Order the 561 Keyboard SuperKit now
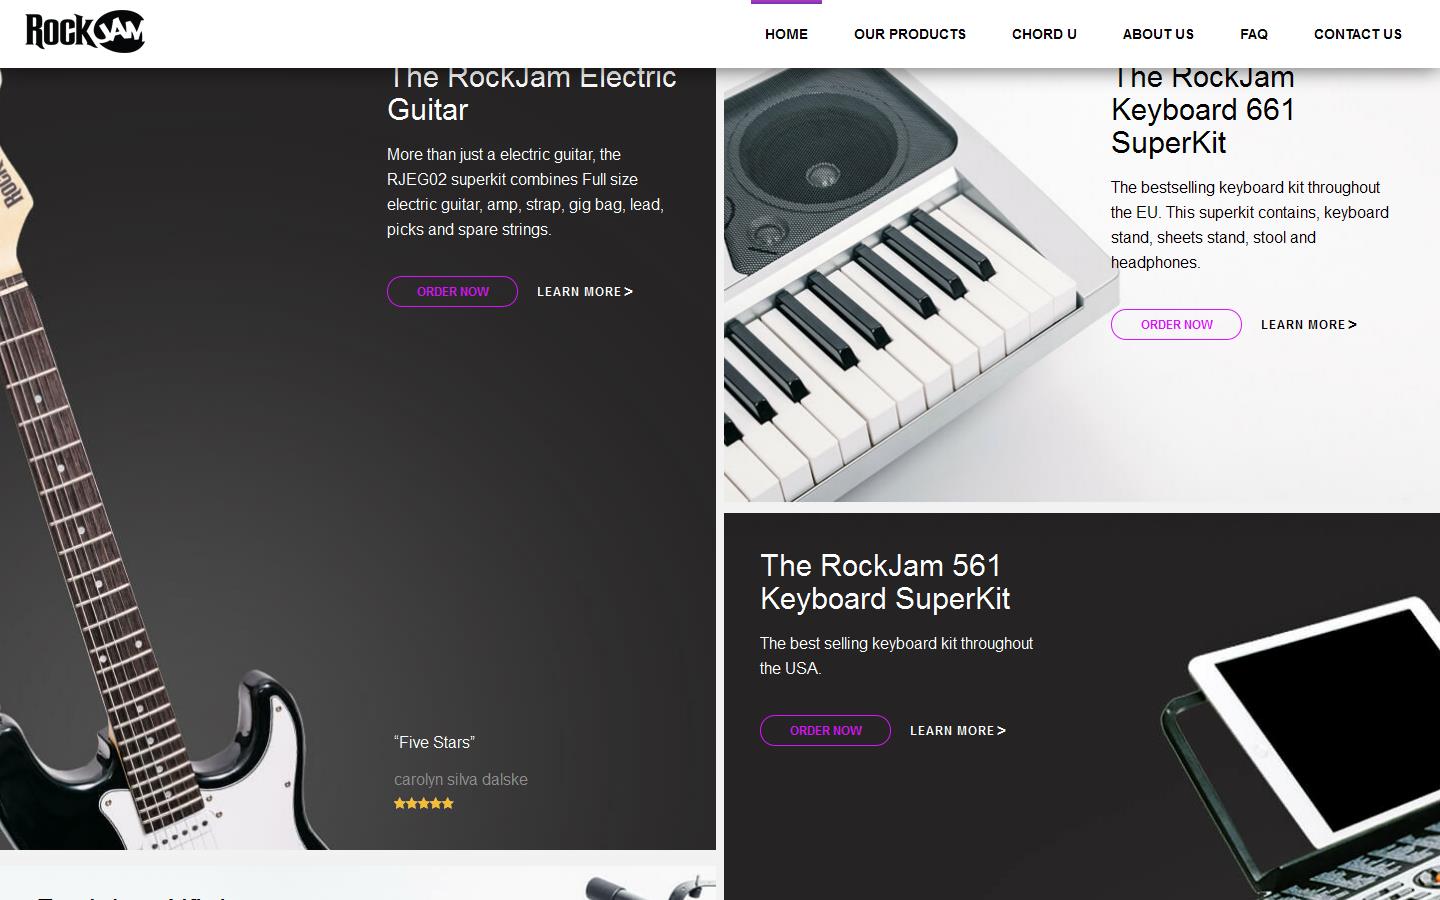 point(825,731)
